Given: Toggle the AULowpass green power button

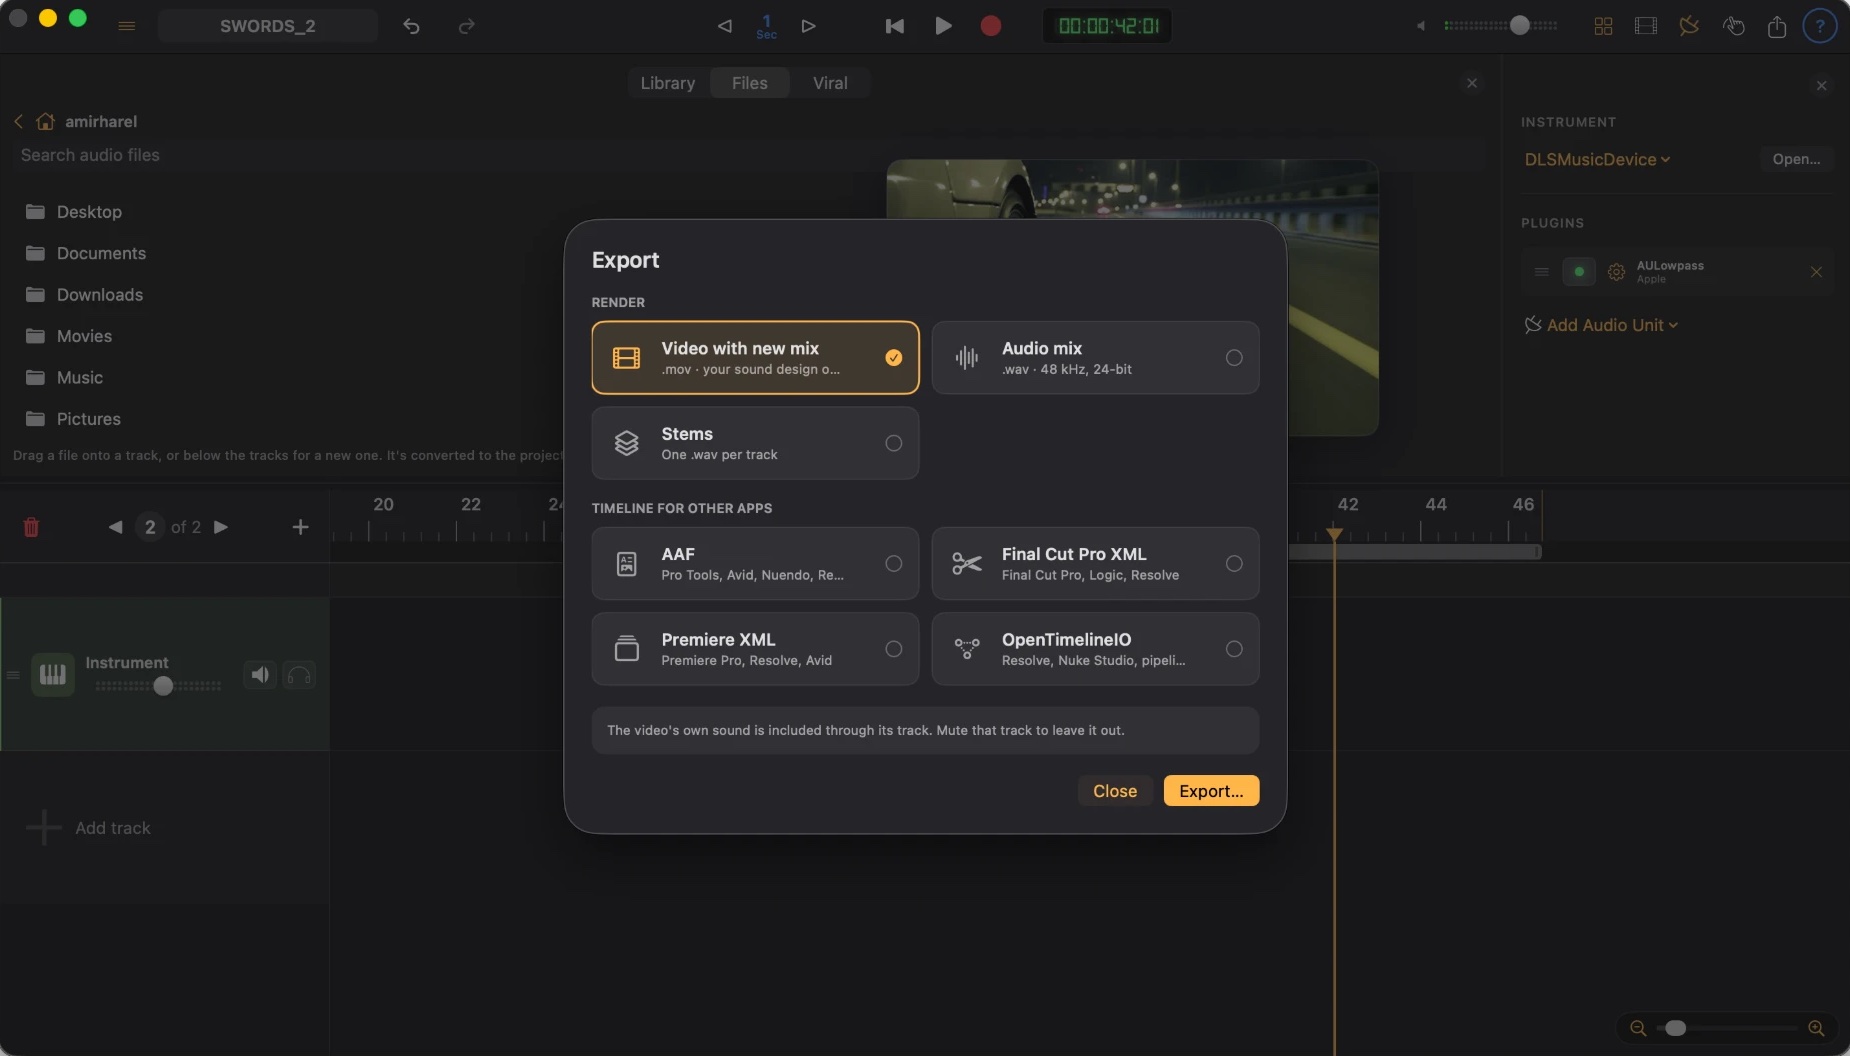Looking at the screenshot, I should [x=1579, y=272].
